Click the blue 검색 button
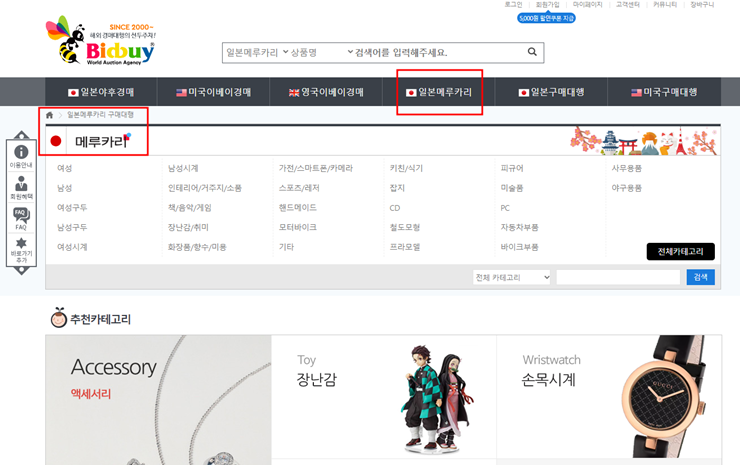 click(x=700, y=277)
